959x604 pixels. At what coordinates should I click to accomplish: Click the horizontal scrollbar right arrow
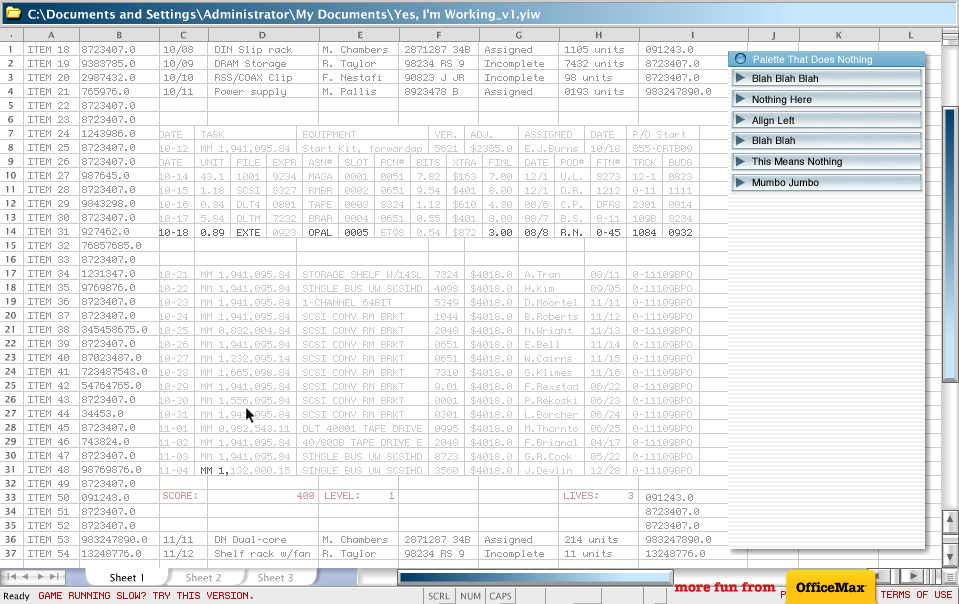coord(913,576)
